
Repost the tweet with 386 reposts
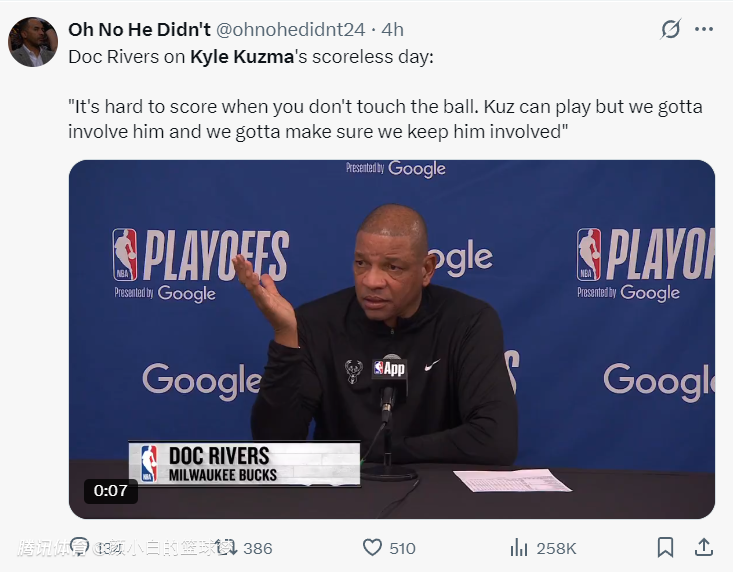pos(227,547)
